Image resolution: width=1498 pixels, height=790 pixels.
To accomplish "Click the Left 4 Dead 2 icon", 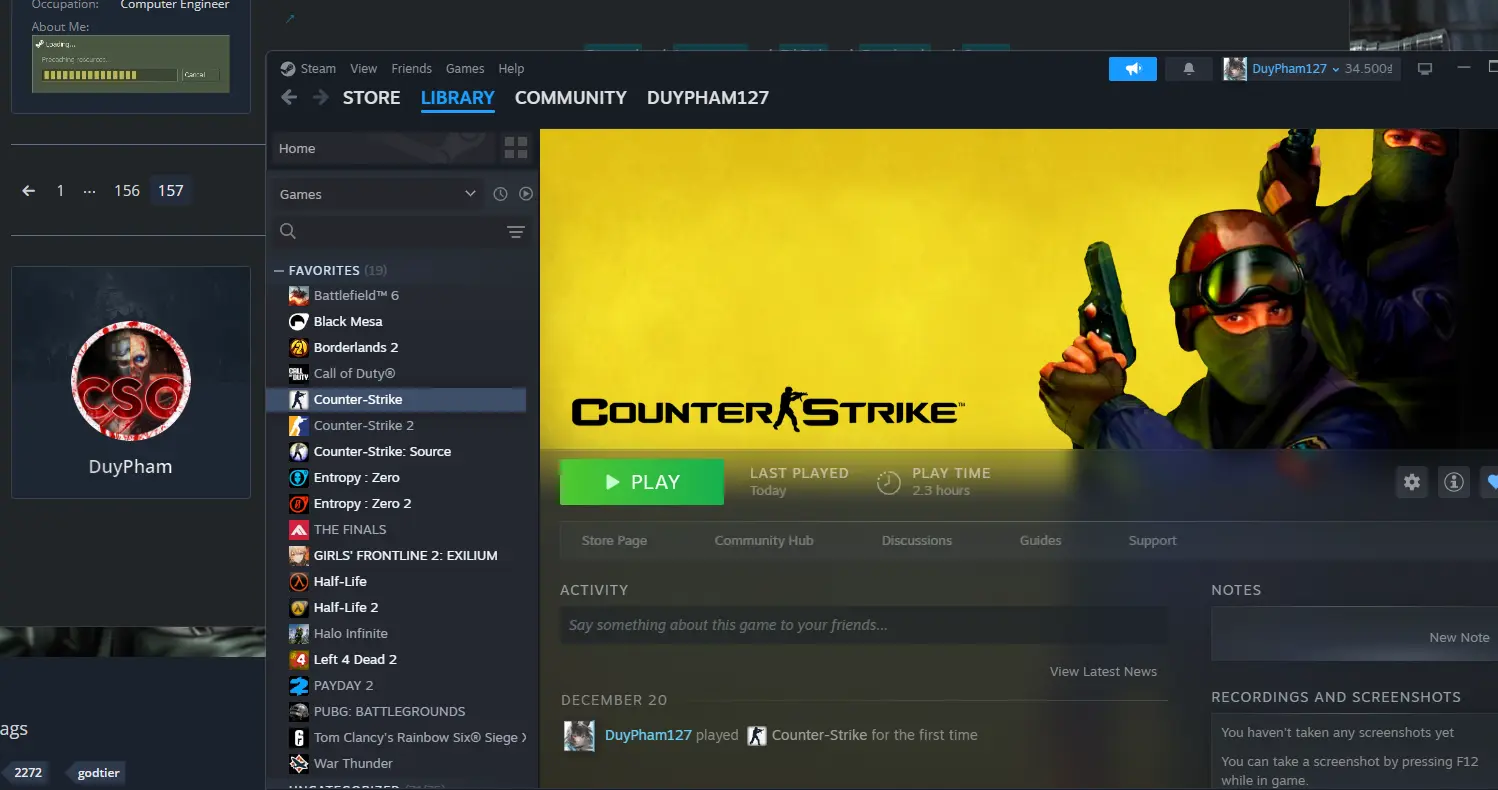I will [299, 659].
